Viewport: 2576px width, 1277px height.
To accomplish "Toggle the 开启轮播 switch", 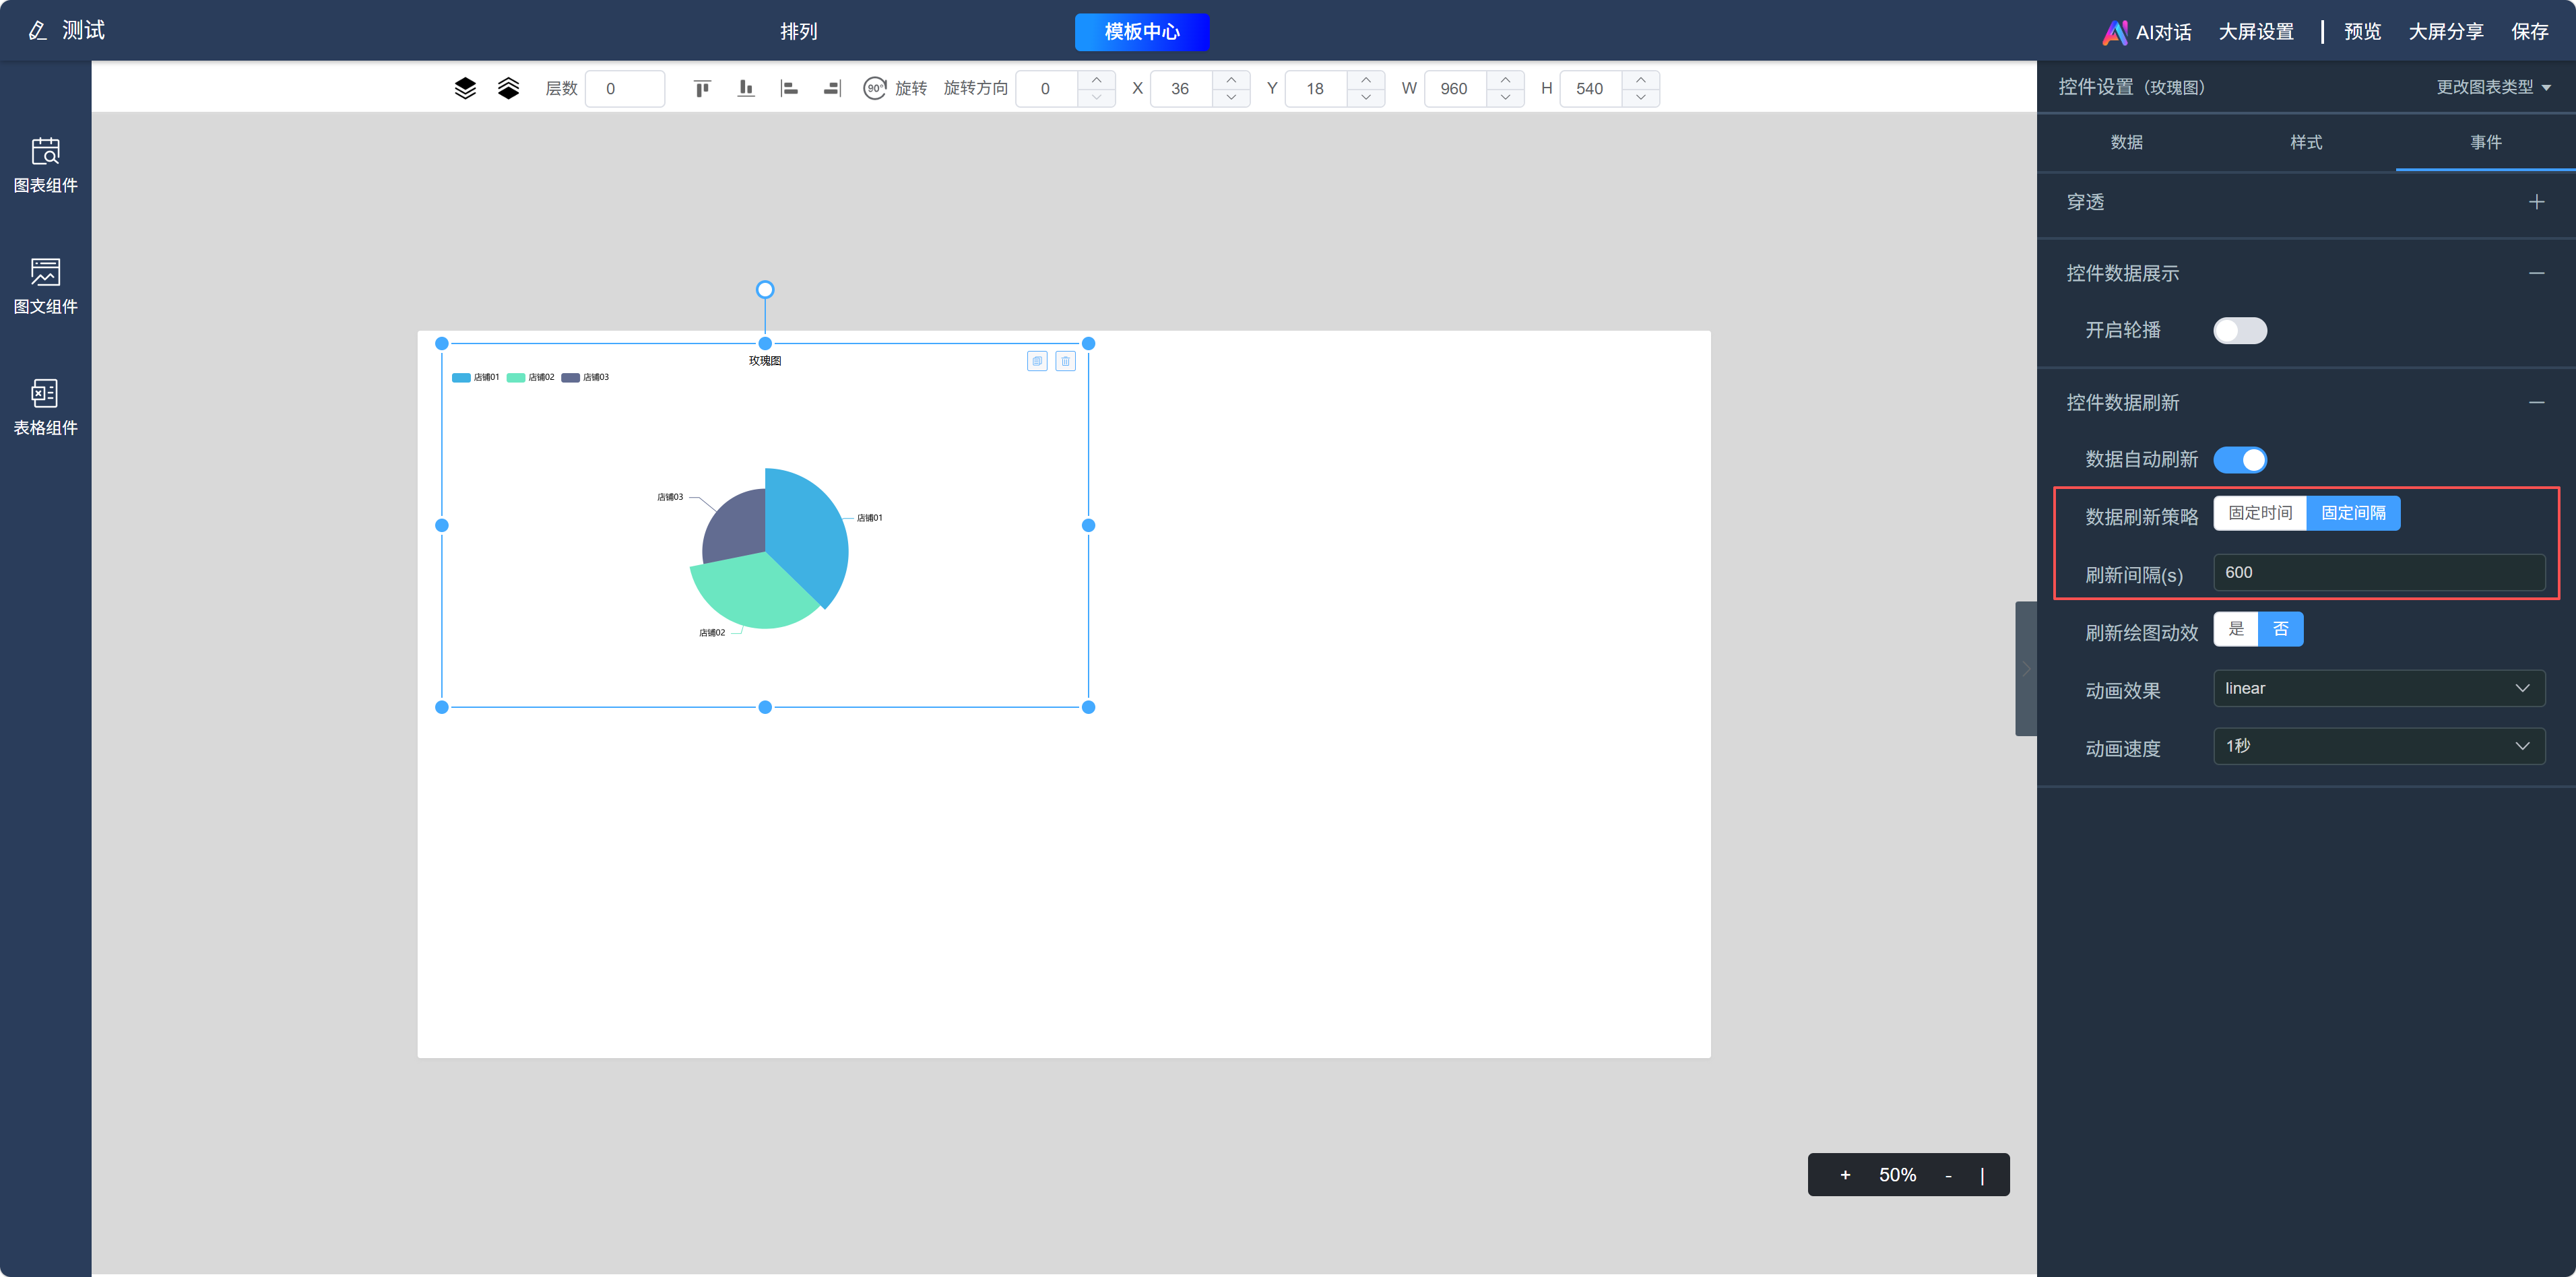I will (2240, 330).
